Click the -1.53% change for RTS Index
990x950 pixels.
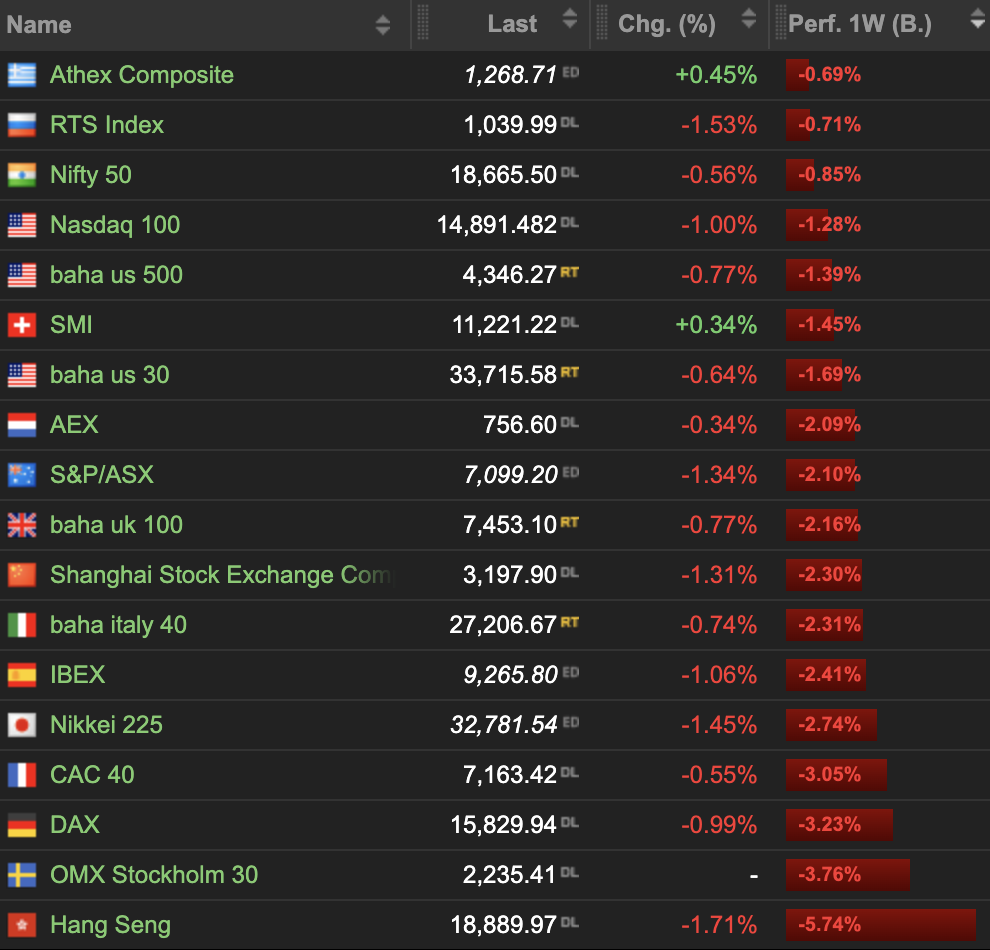719,124
